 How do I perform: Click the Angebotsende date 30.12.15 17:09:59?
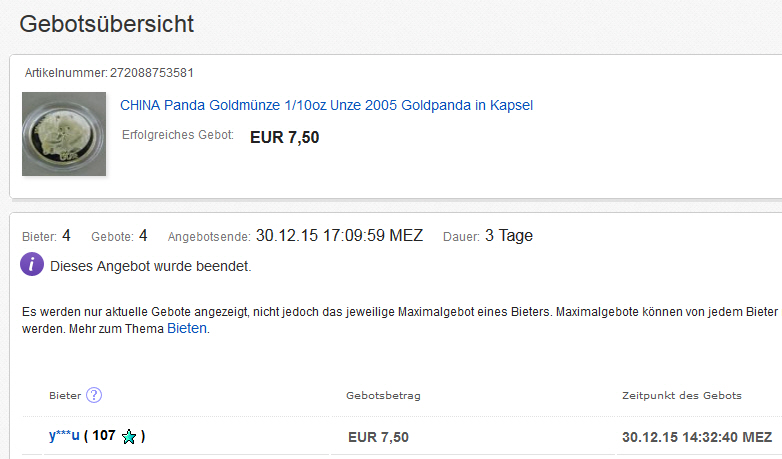(x=339, y=236)
